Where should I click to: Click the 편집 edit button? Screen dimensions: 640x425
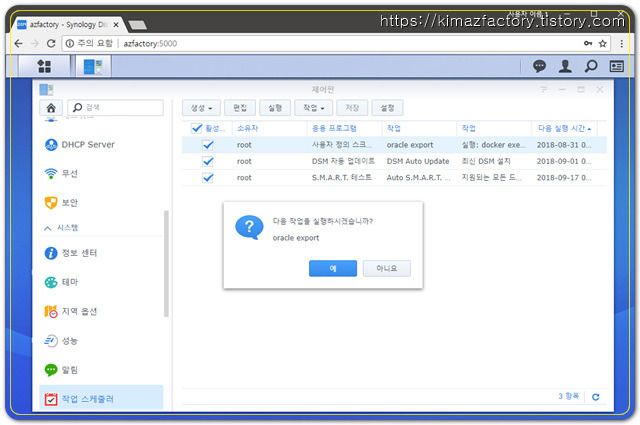[240, 108]
